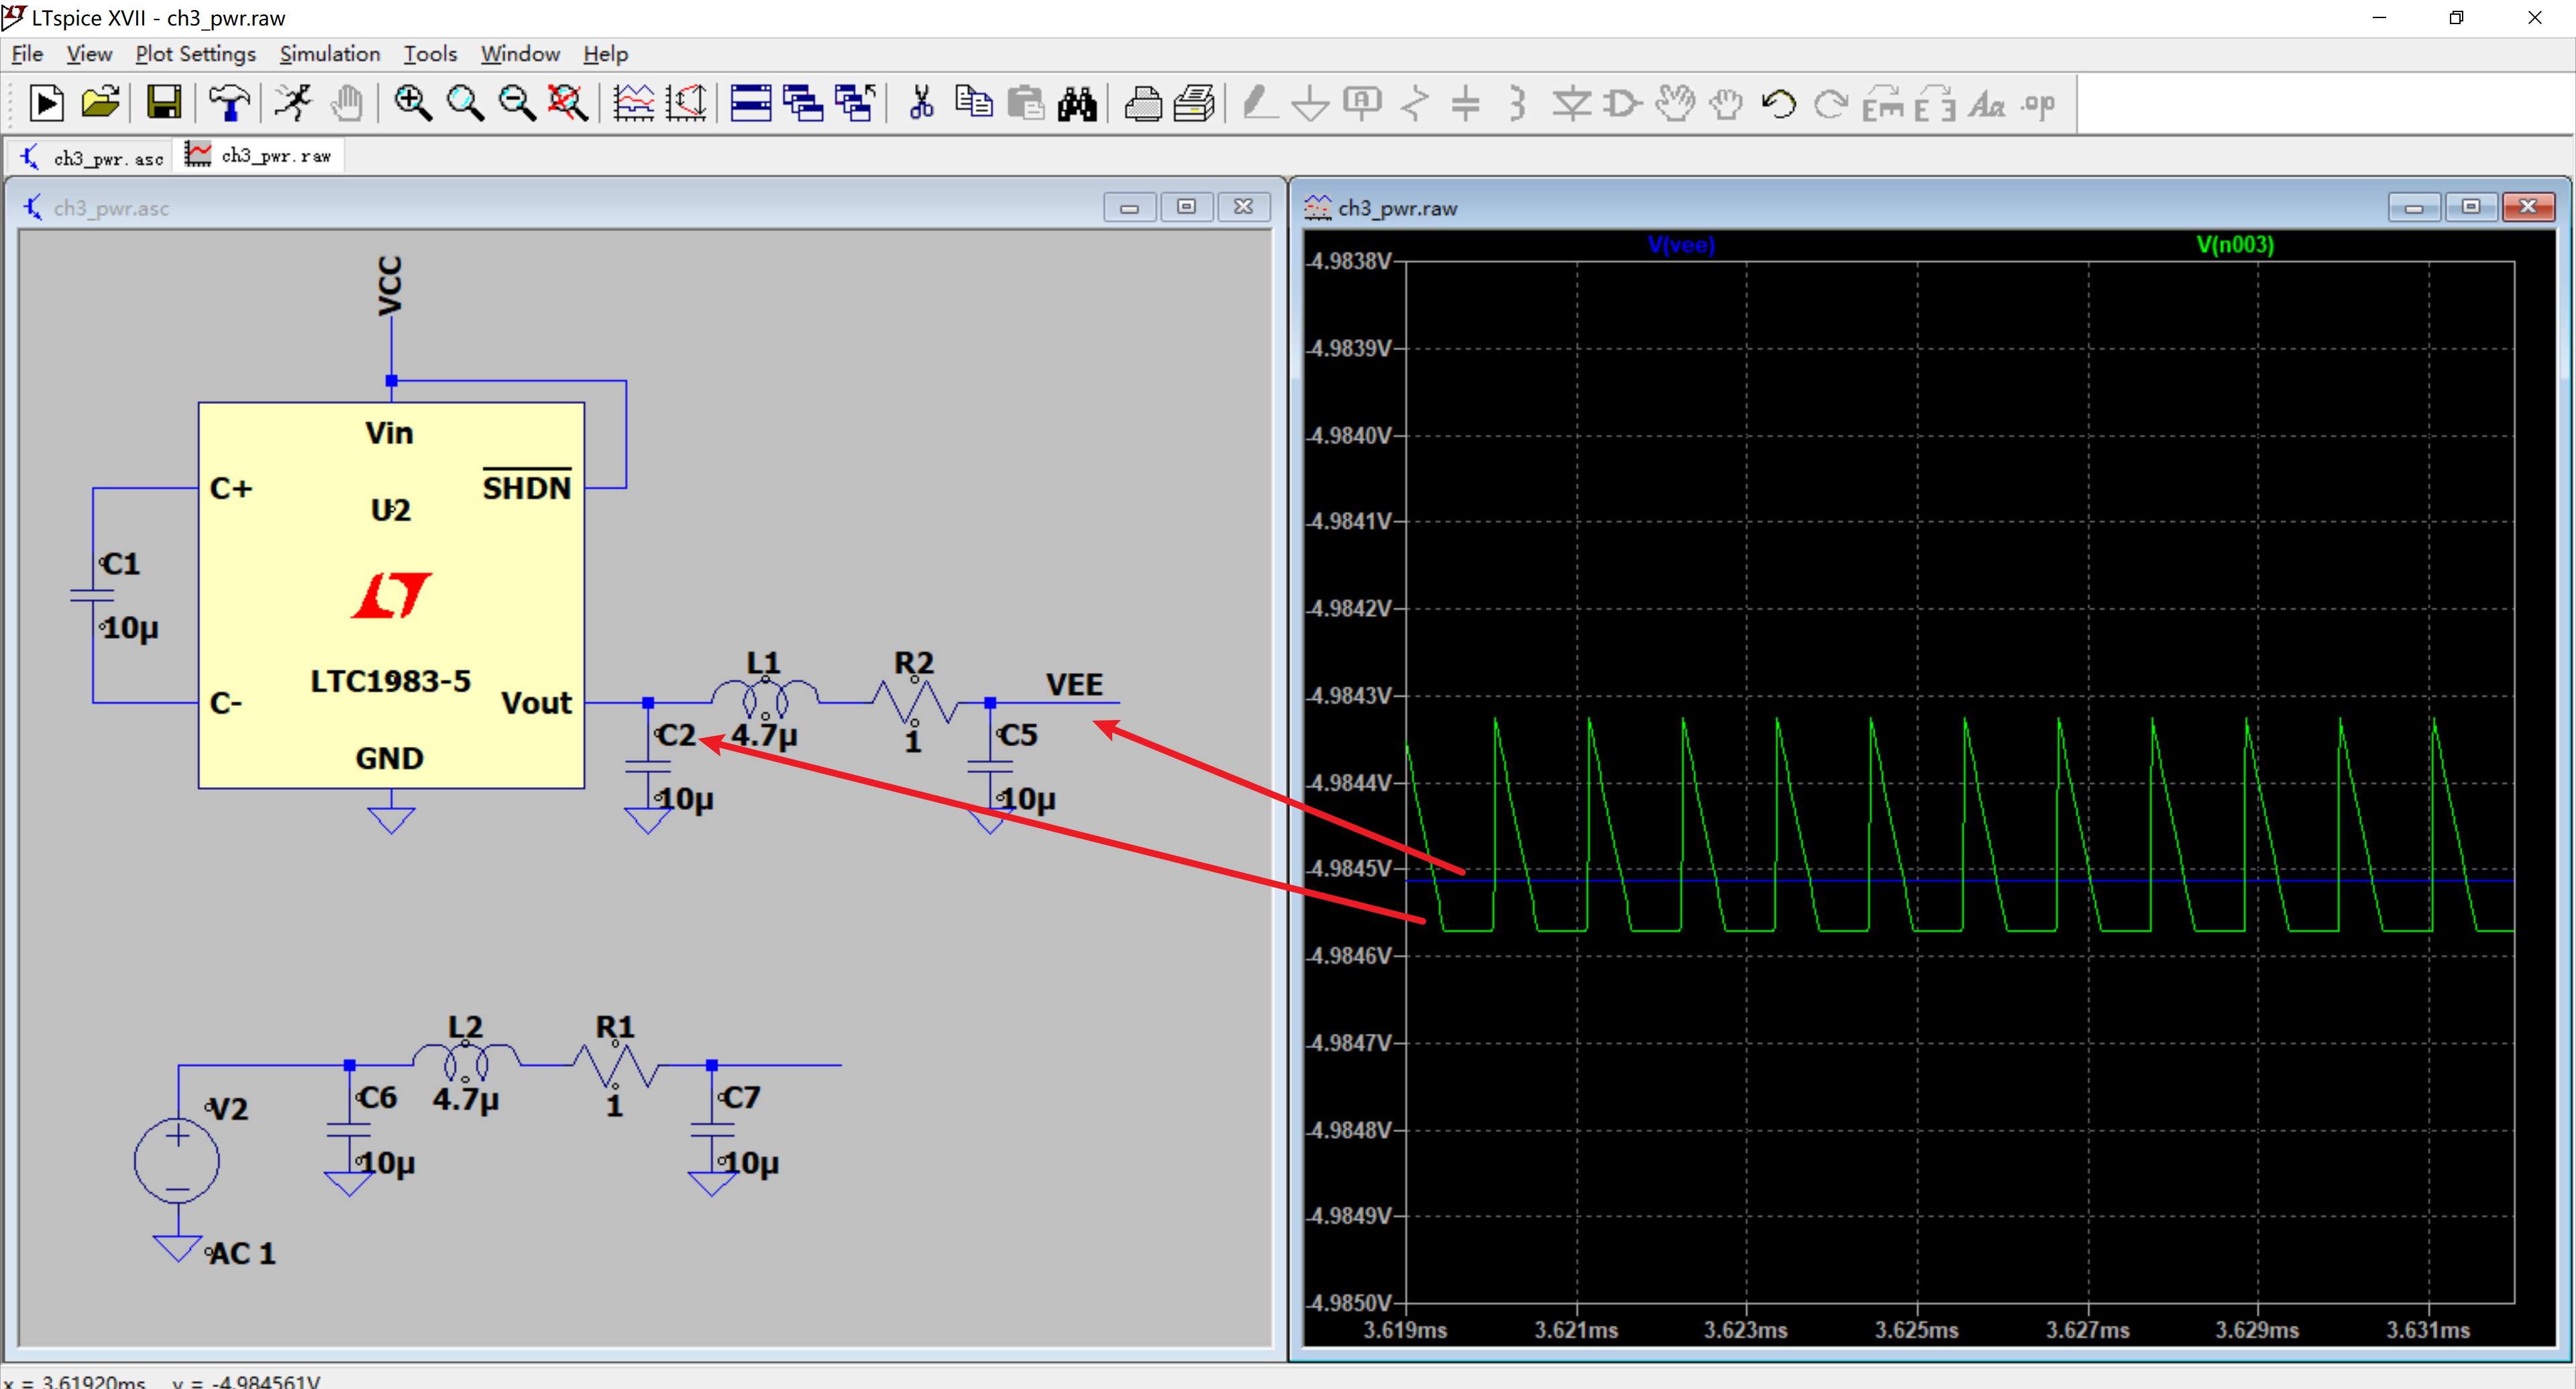
Task: Switch to the ch3_pwr.raw tab
Action: pyautogui.click(x=259, y=155)
